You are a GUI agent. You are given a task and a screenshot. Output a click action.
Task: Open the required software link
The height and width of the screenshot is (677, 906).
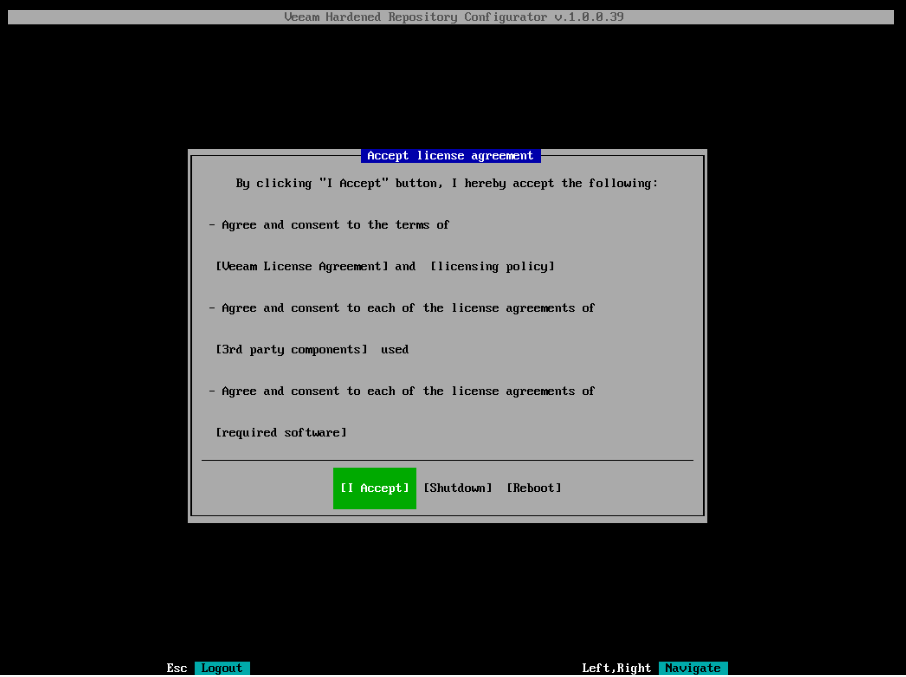(281, 433)
